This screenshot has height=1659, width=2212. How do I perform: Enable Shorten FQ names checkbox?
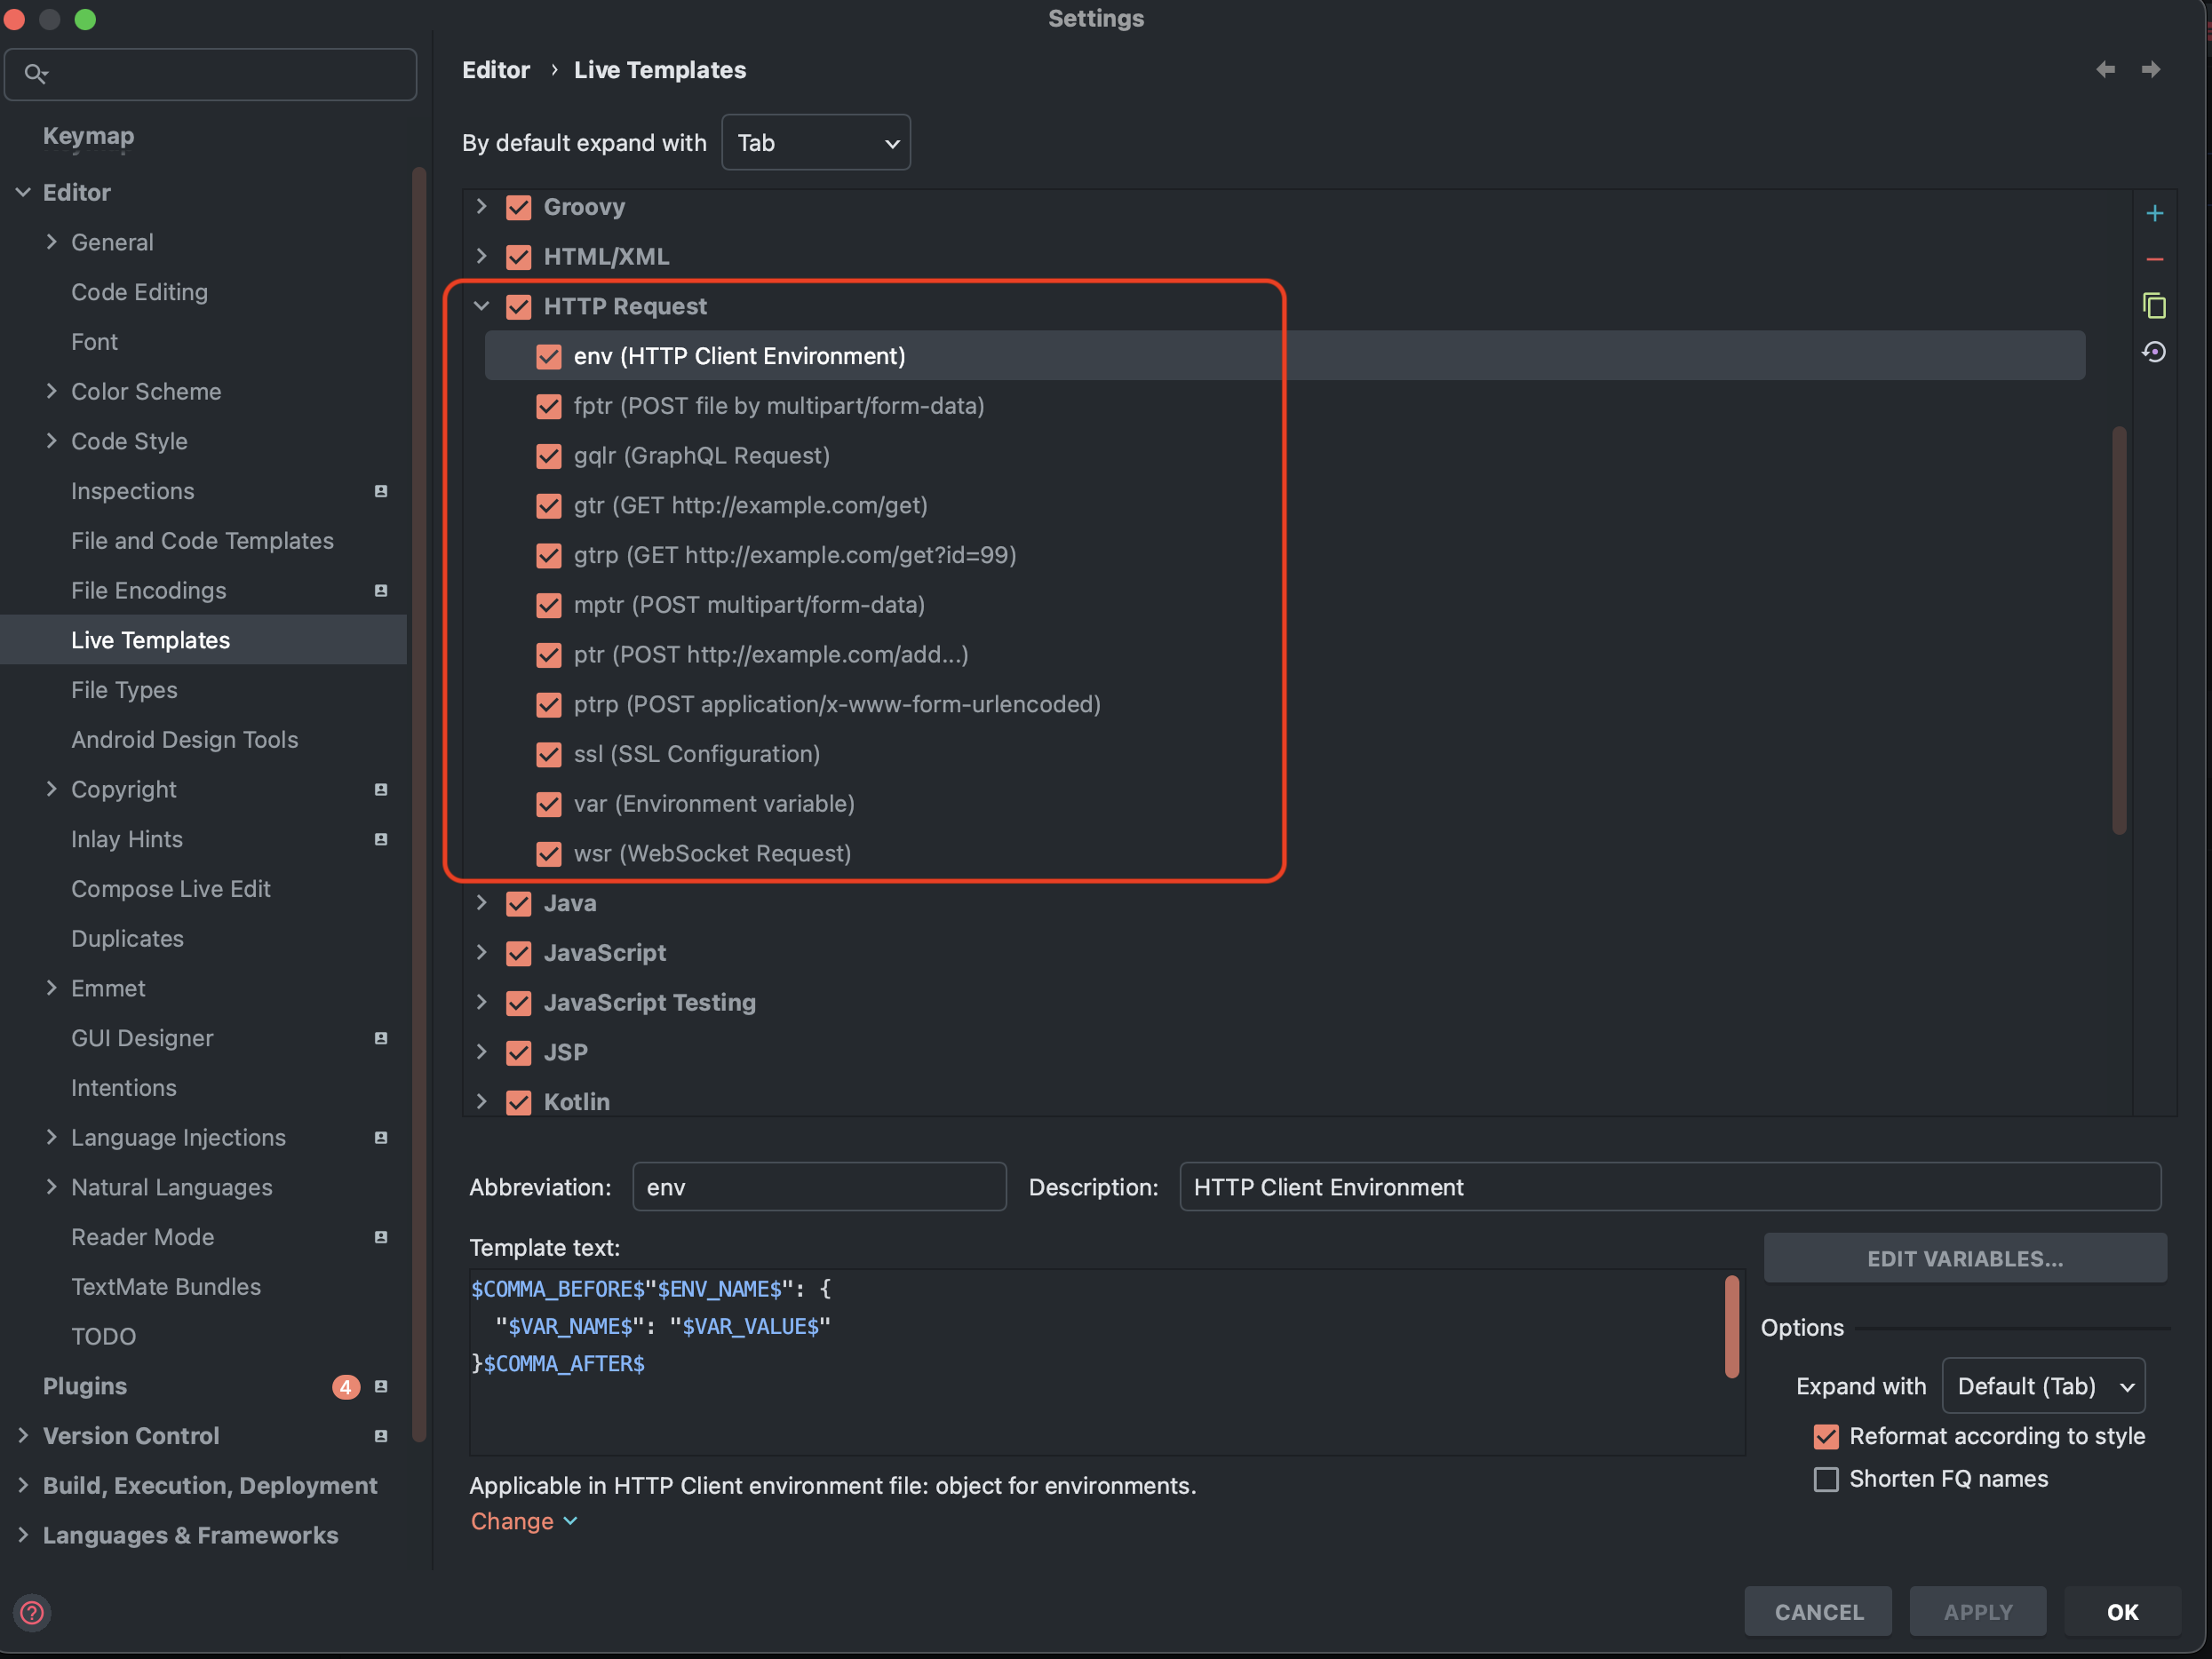(1826, 1479)
